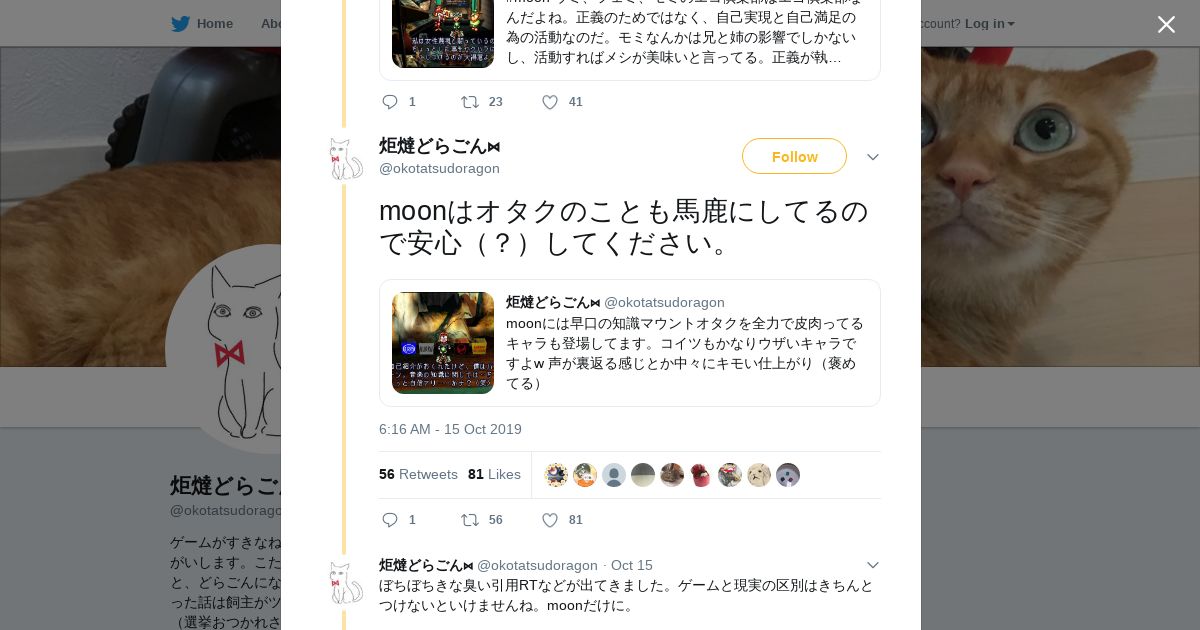Open the tweet timestamp 6:16 AM link
Screen dimensions: 1200x630
click(x=450, y=429)
